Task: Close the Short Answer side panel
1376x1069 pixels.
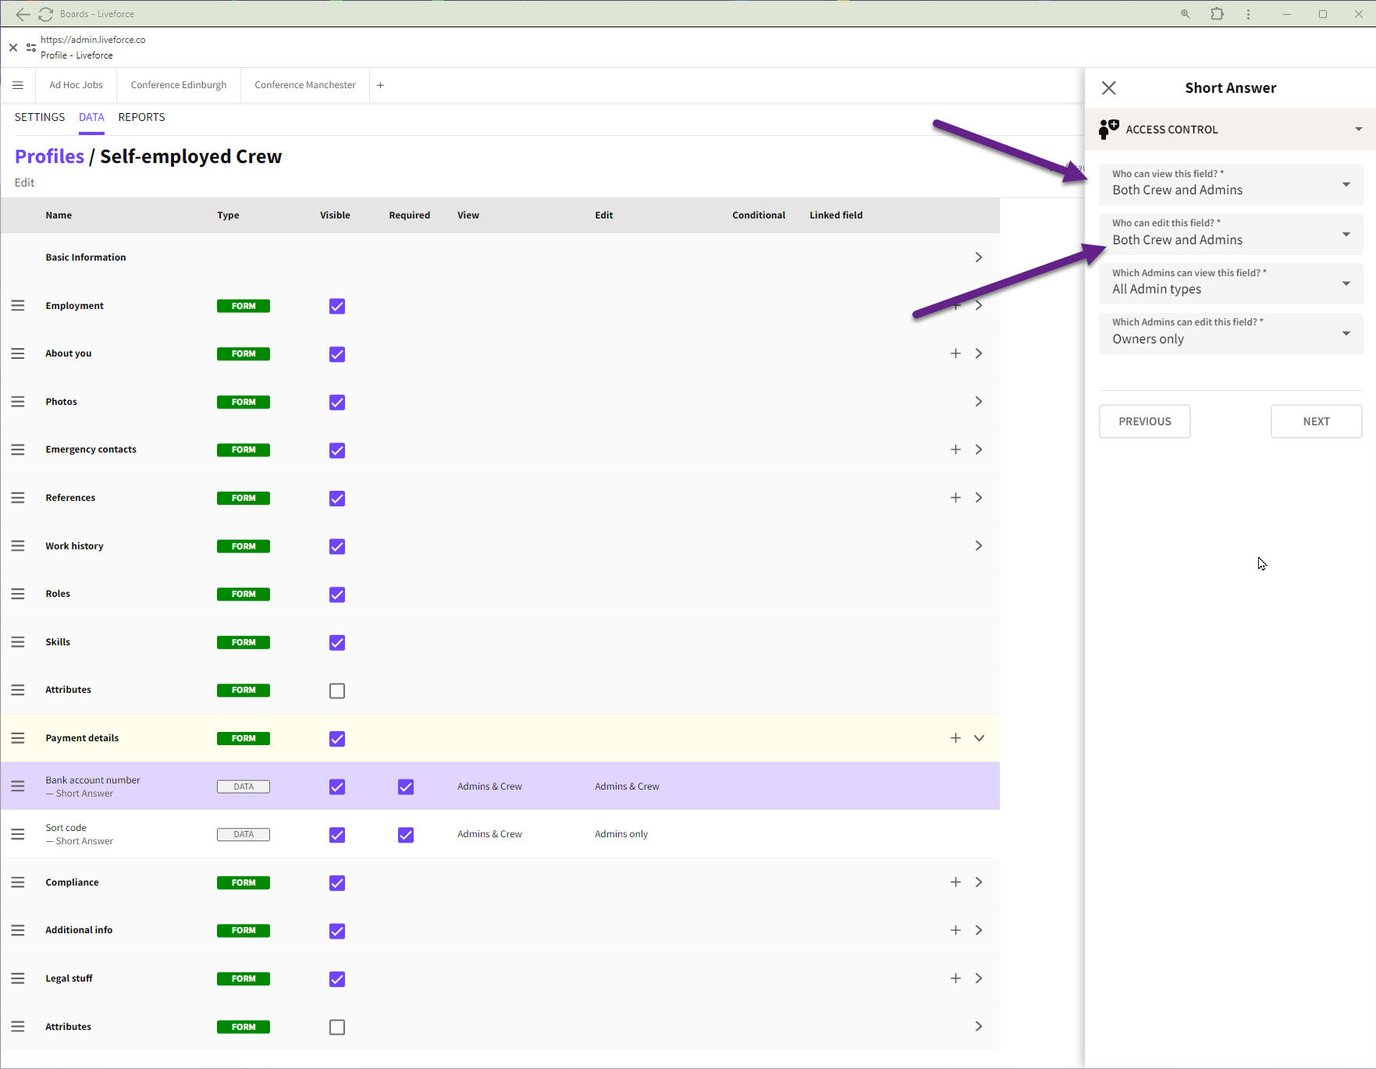Action: 1108,88
